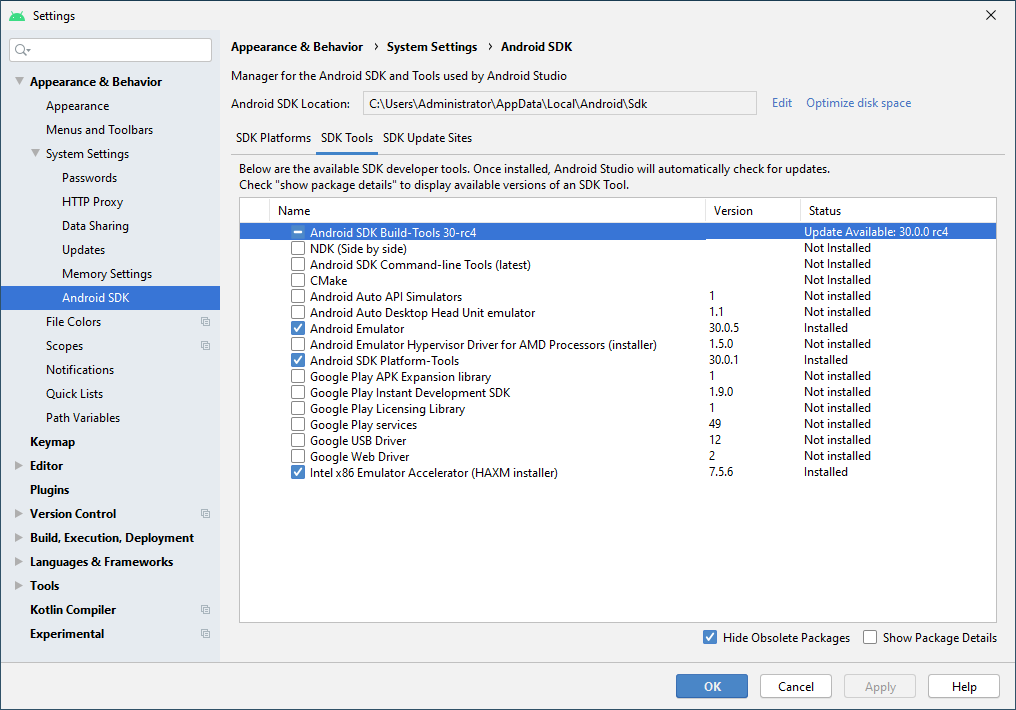
Task: Open the Appearance settings page
Action: point(77,106)
